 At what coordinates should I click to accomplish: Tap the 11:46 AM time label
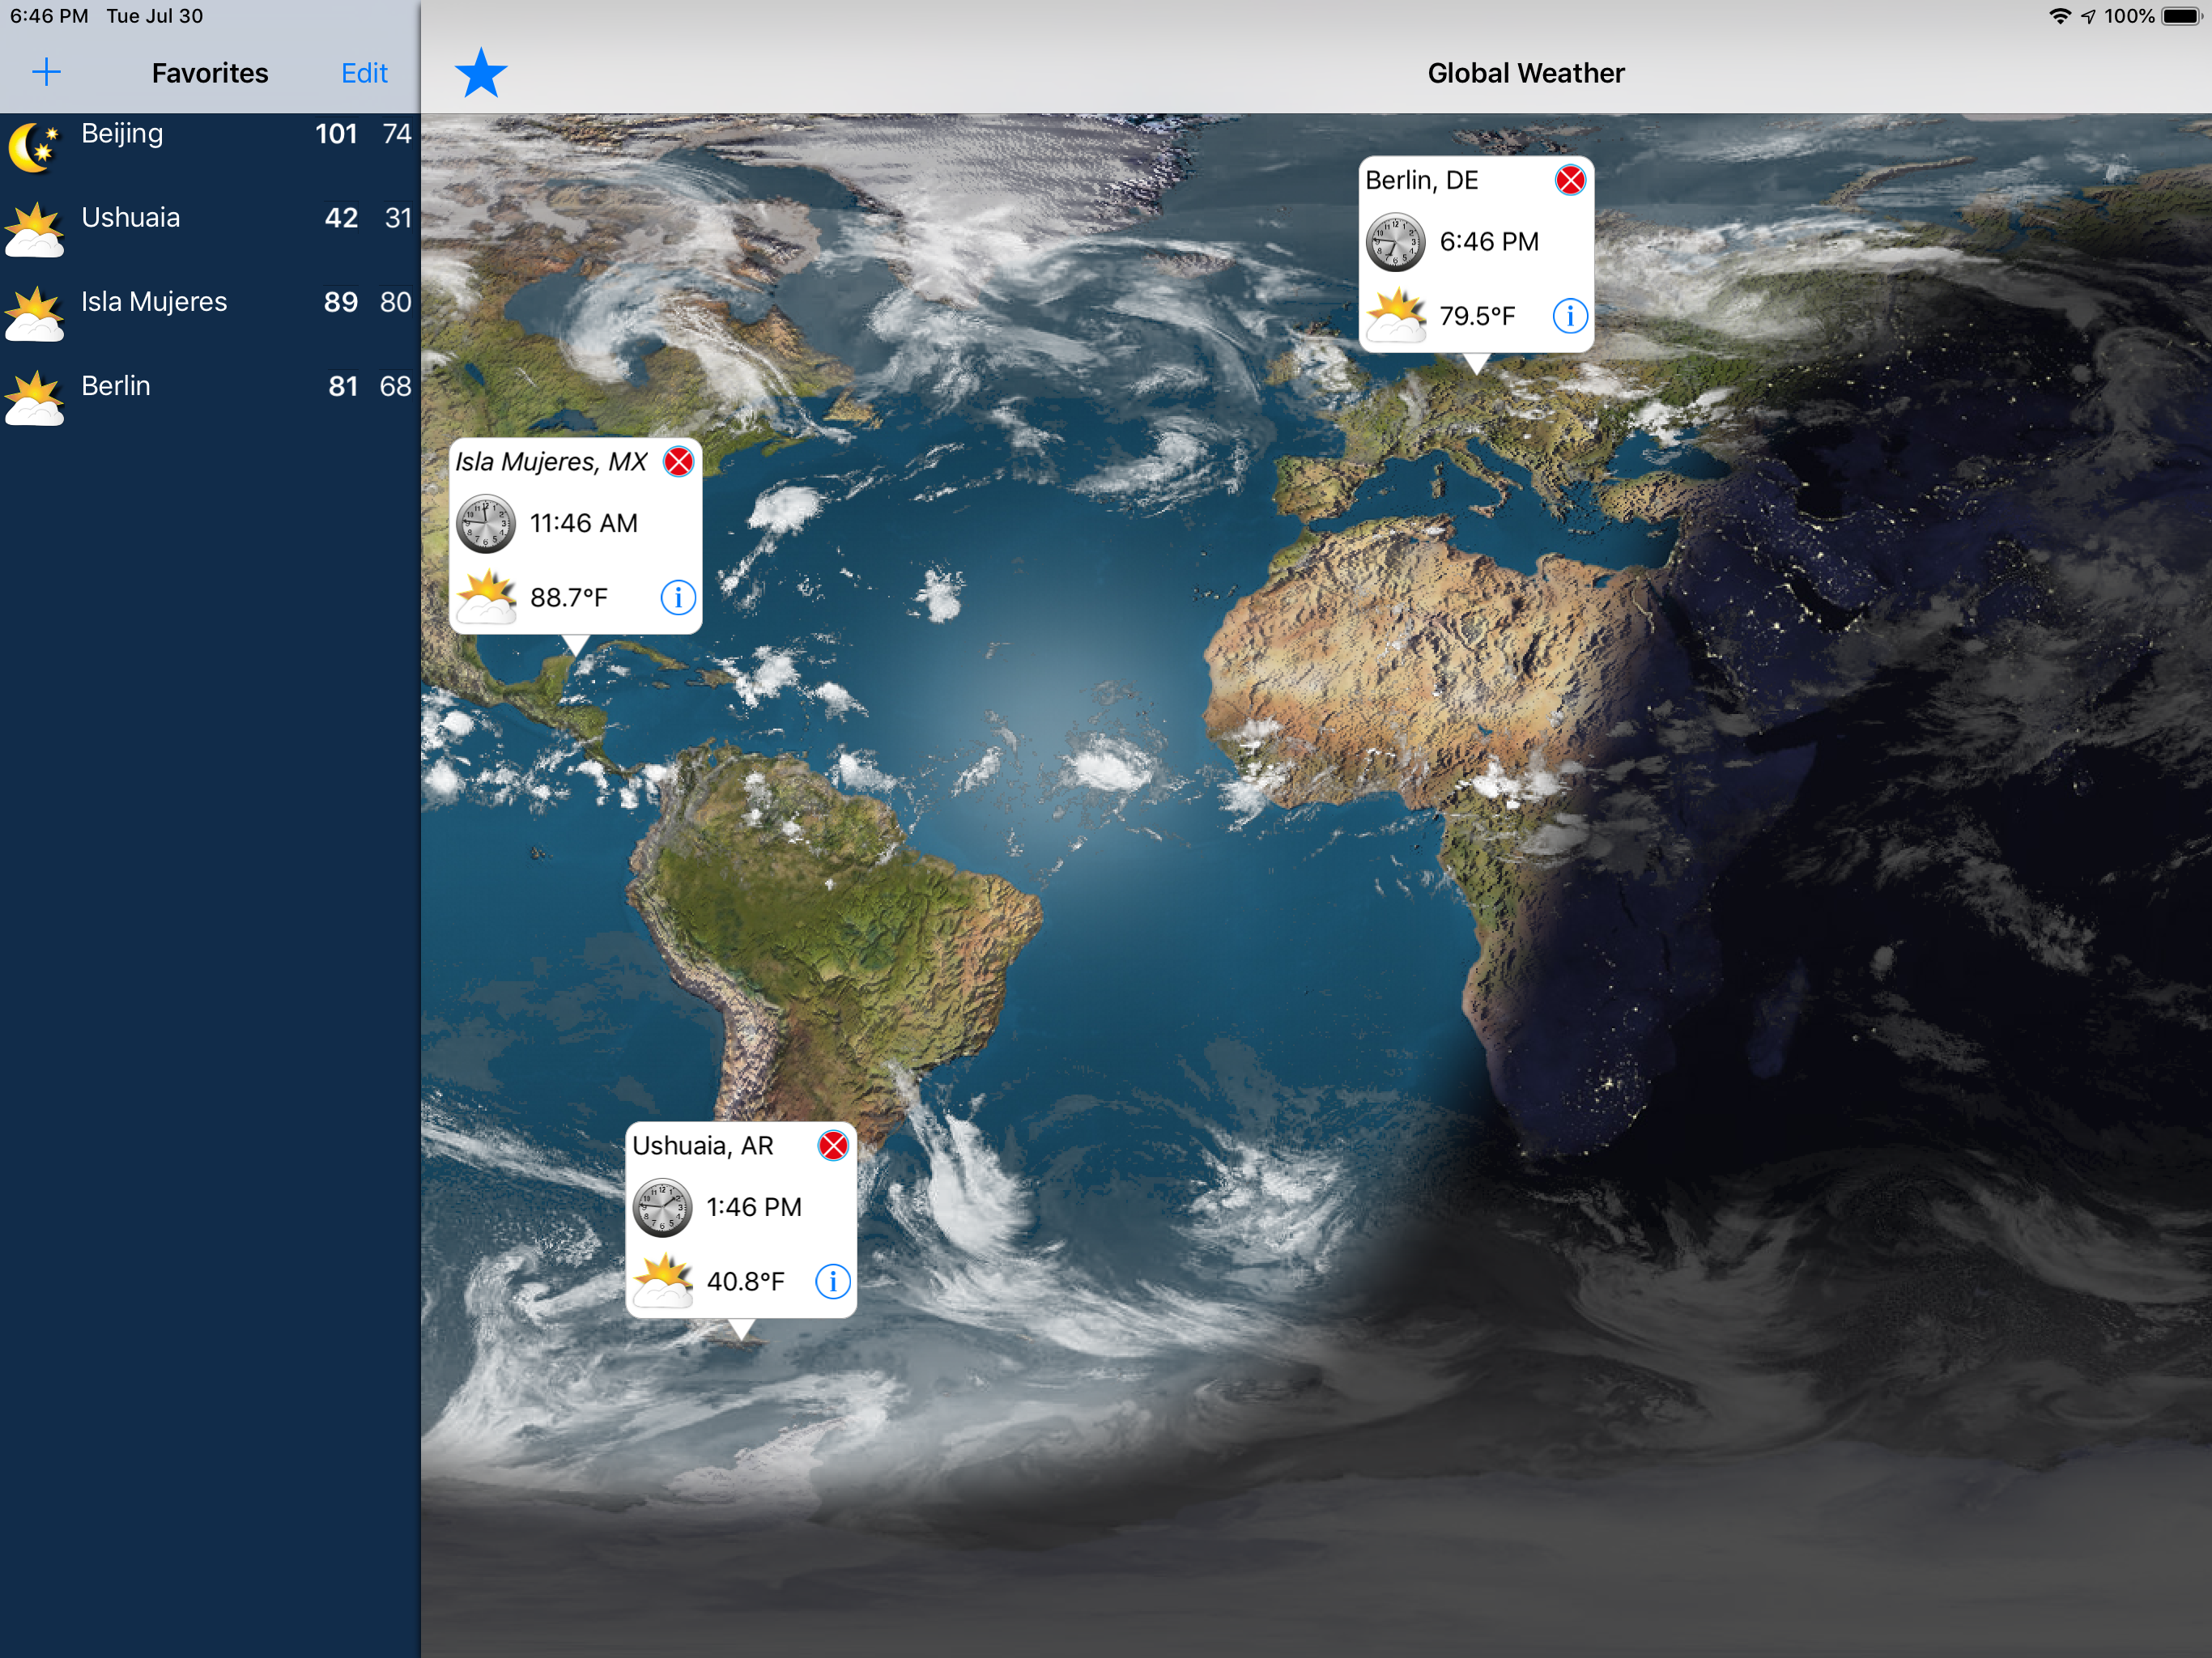(x=583, y=523)
